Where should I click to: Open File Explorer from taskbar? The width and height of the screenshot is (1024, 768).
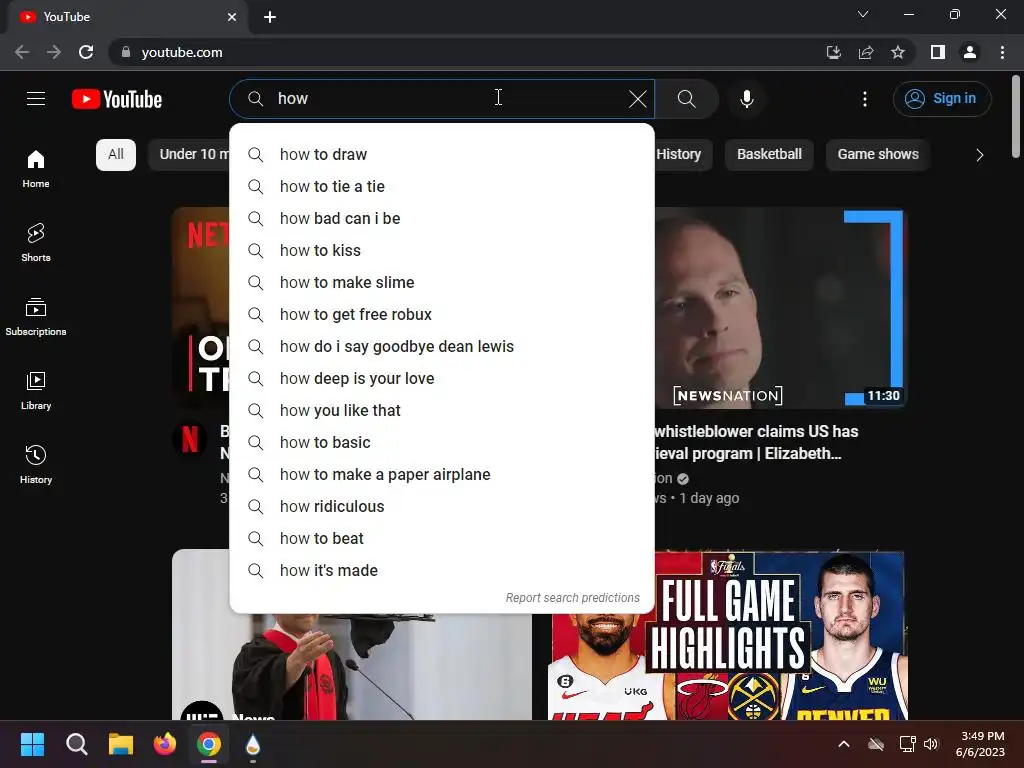point(121,744)
